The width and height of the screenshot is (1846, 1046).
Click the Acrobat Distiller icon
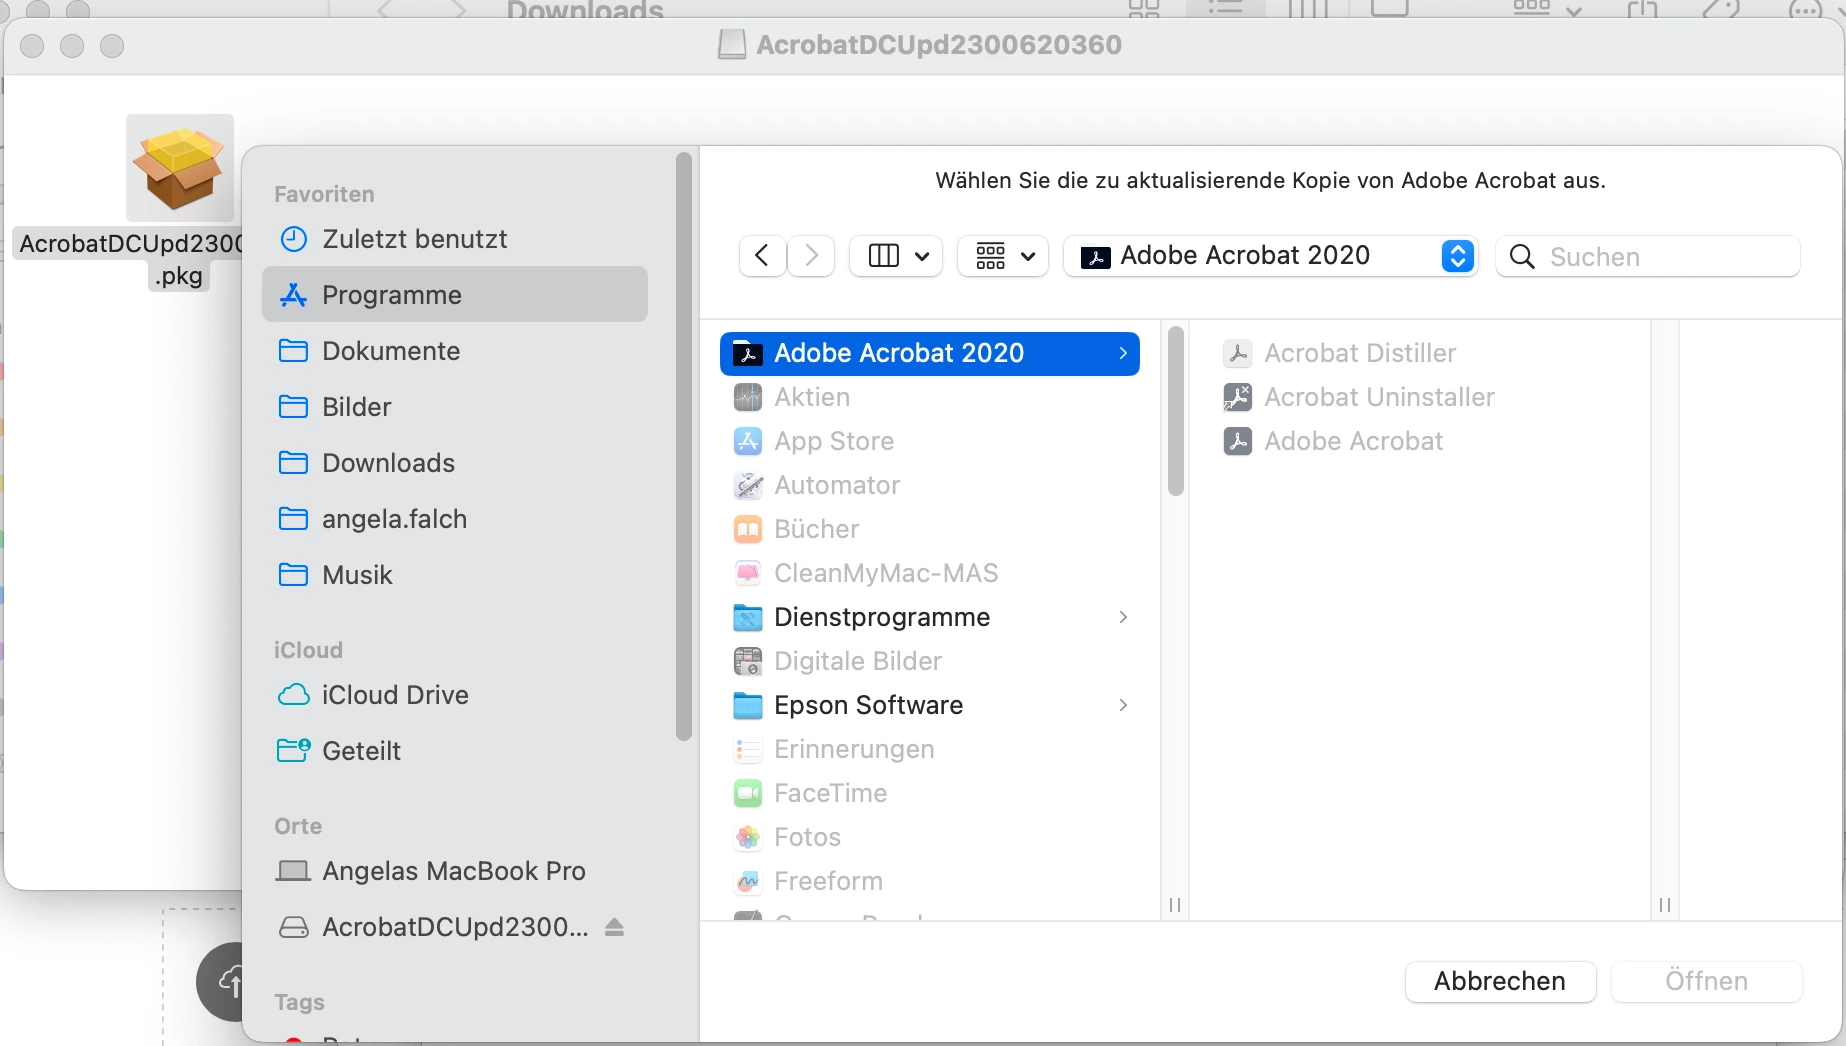[1238, 353]
